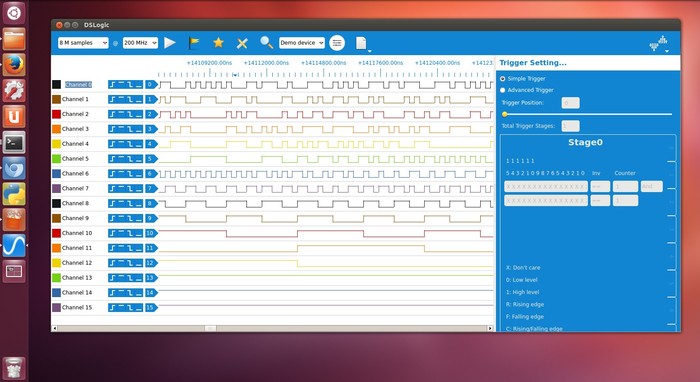The height and width of the screenshot is (382, 700).
Task: Click the Total Trigger Stages field
Action: tap(570, 126)
